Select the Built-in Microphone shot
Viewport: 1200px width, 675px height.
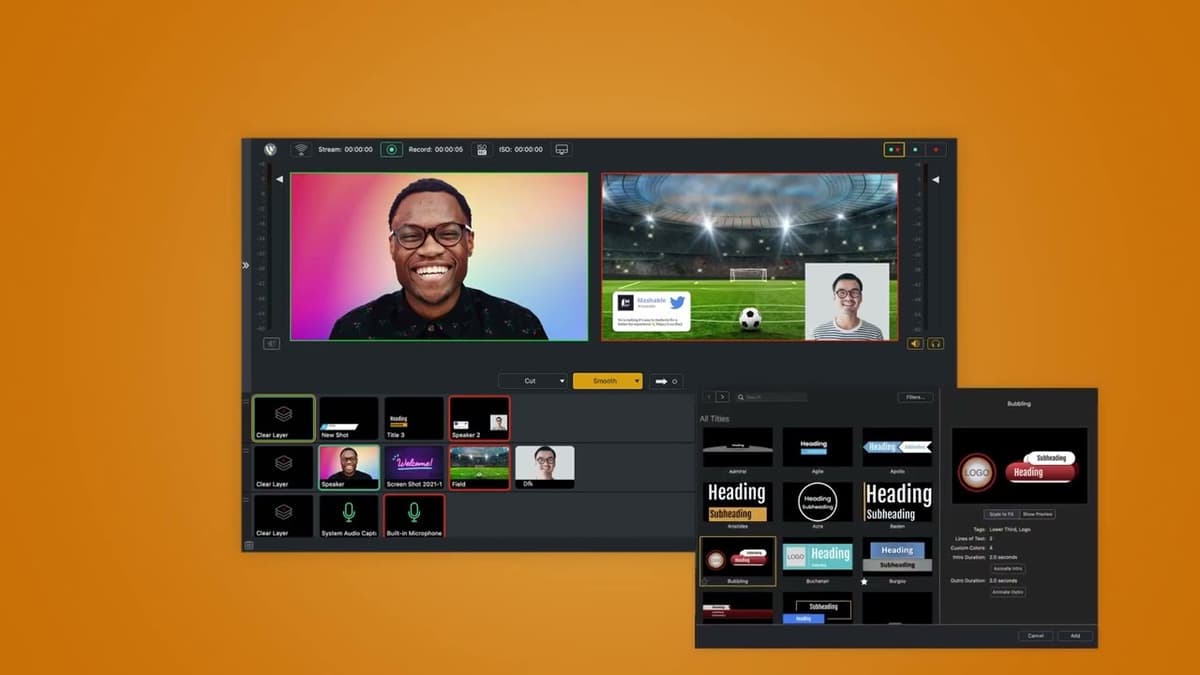pos(414,516)
